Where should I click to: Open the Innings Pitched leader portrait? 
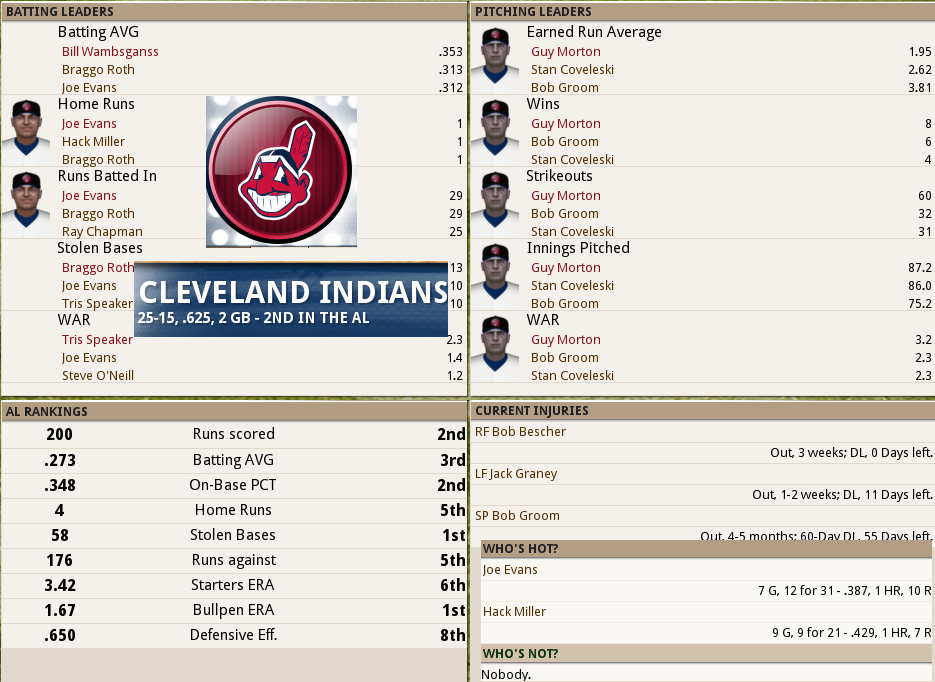(494, 275)
